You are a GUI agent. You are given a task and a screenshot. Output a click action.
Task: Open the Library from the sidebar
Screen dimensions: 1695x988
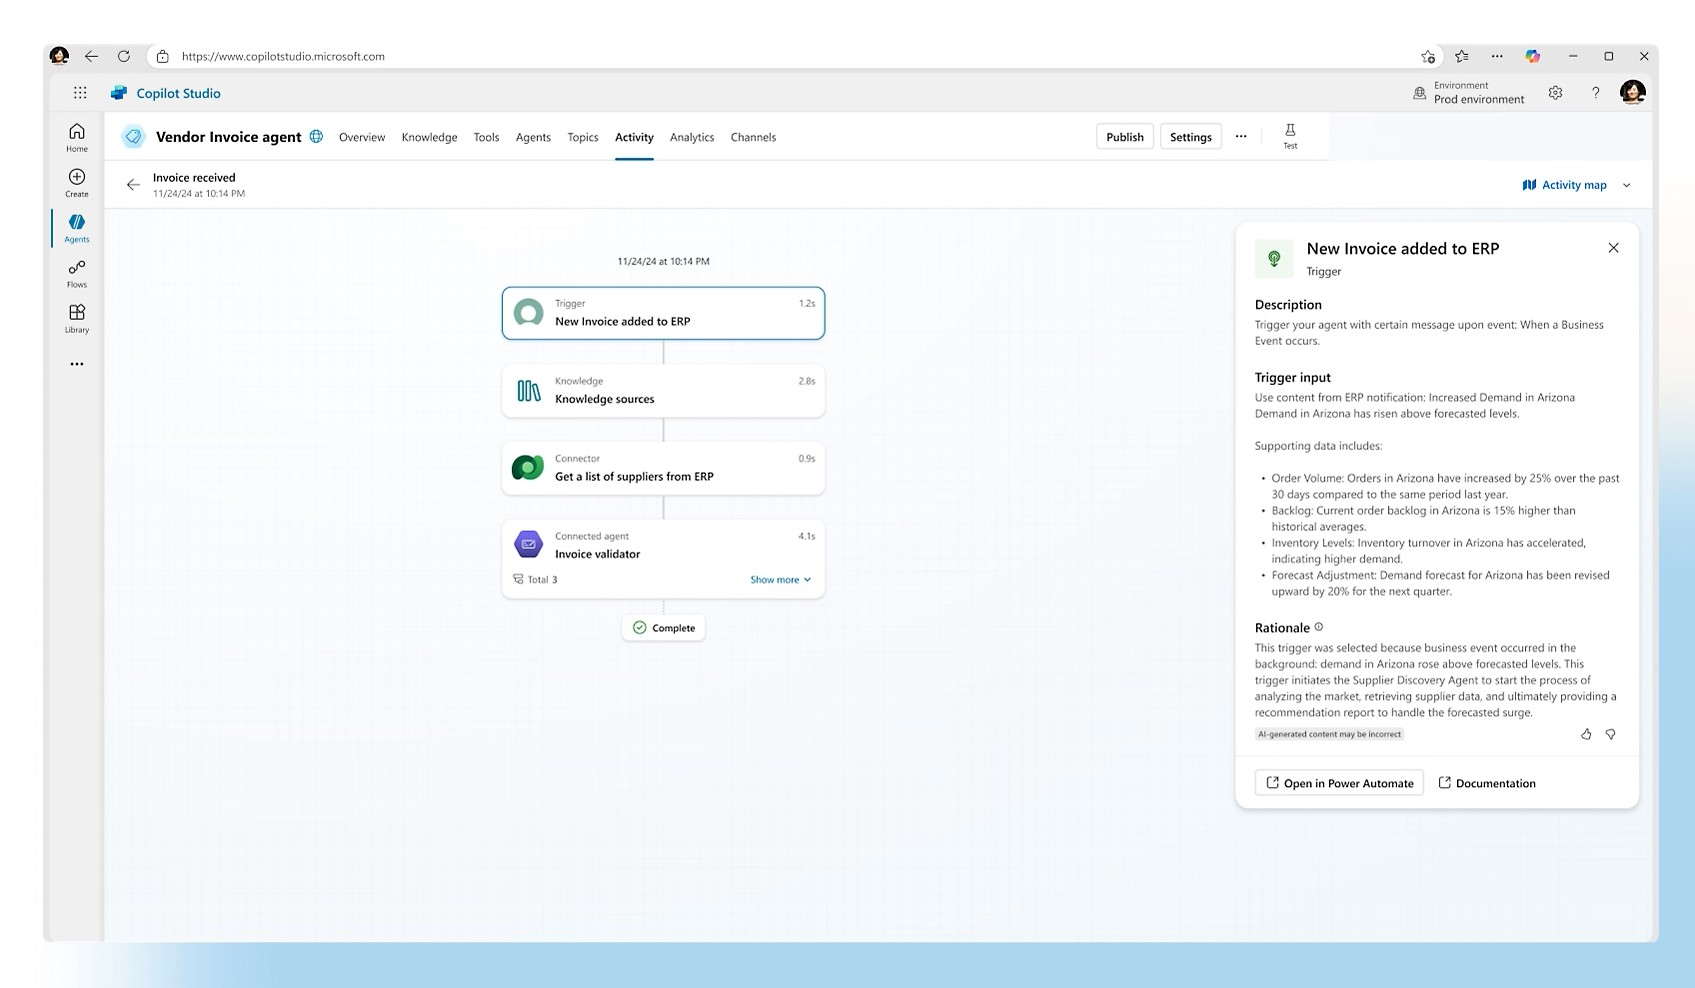coord(76,318)
